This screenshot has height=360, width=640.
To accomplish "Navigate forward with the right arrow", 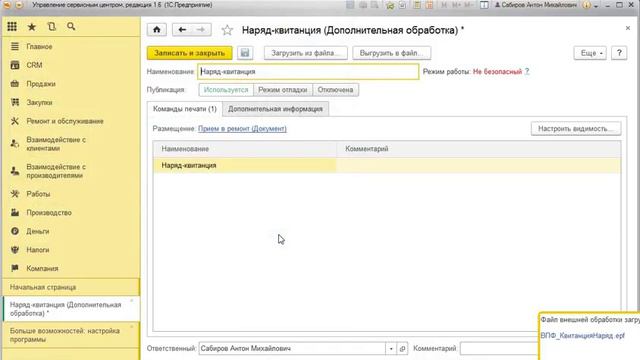I will tap(201, 30).
